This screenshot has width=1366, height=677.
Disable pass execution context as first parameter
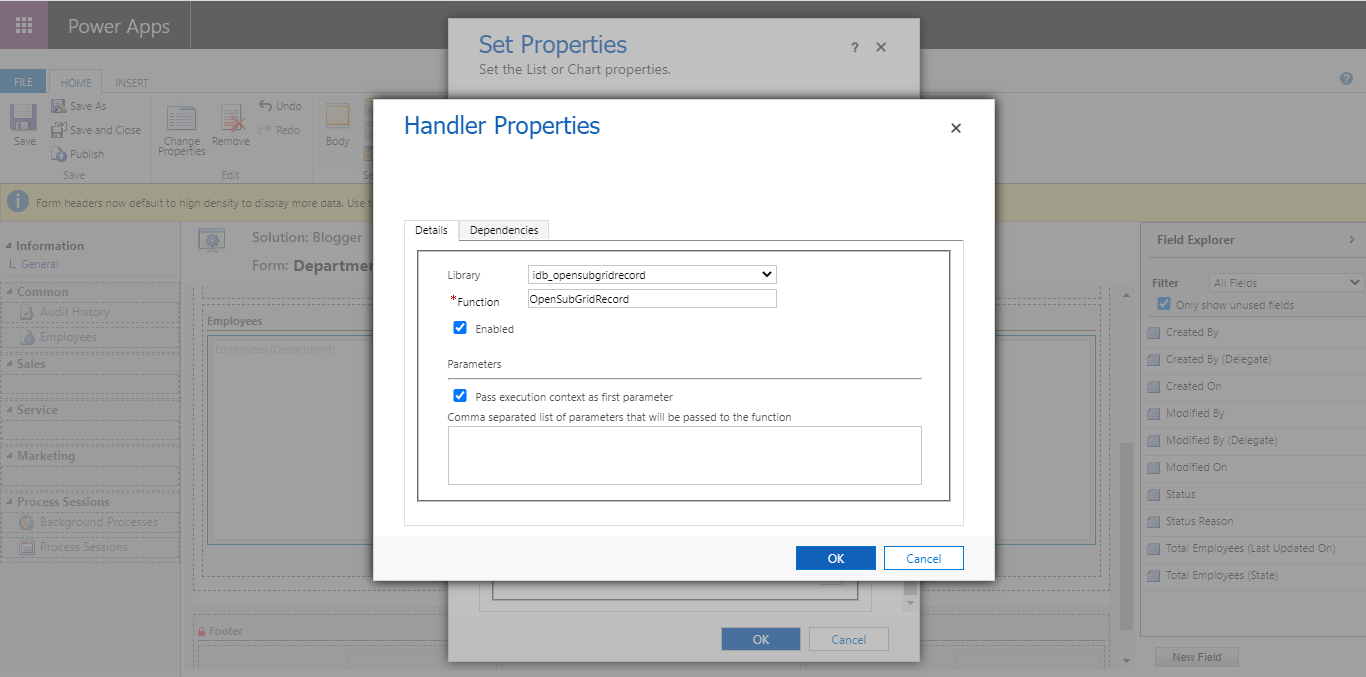pos(460,395)
